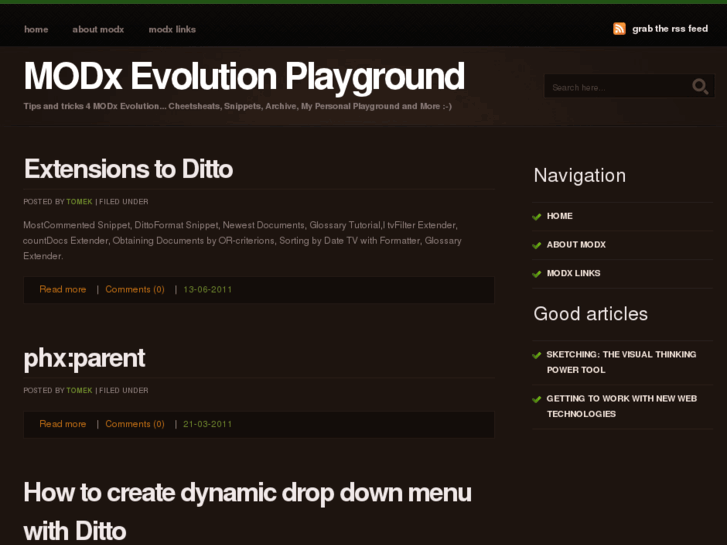Click the 13-06-2011 date text
Screen dimensions: 727x545
208,289
